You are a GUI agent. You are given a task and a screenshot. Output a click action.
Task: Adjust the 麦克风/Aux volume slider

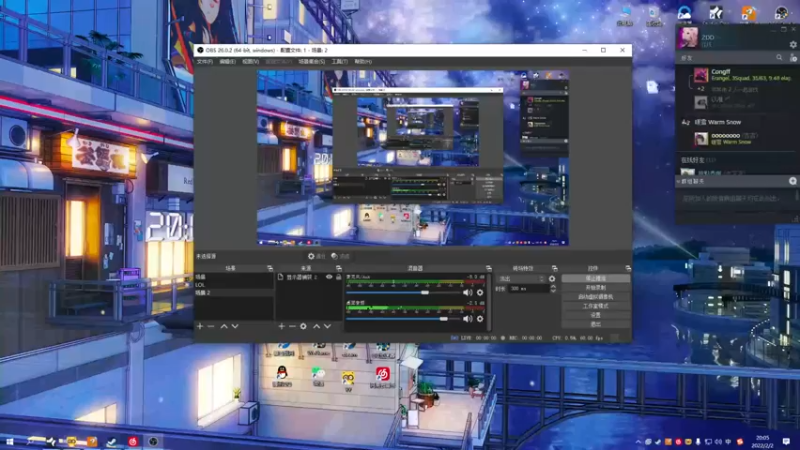(x=403, y=293)
